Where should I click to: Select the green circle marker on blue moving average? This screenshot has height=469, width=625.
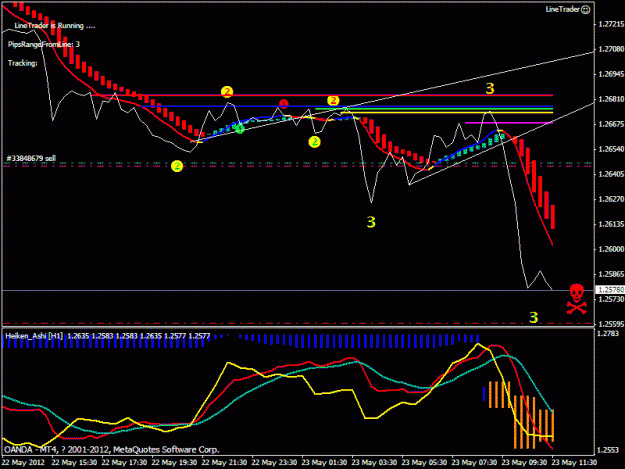[x=240, y=128]
